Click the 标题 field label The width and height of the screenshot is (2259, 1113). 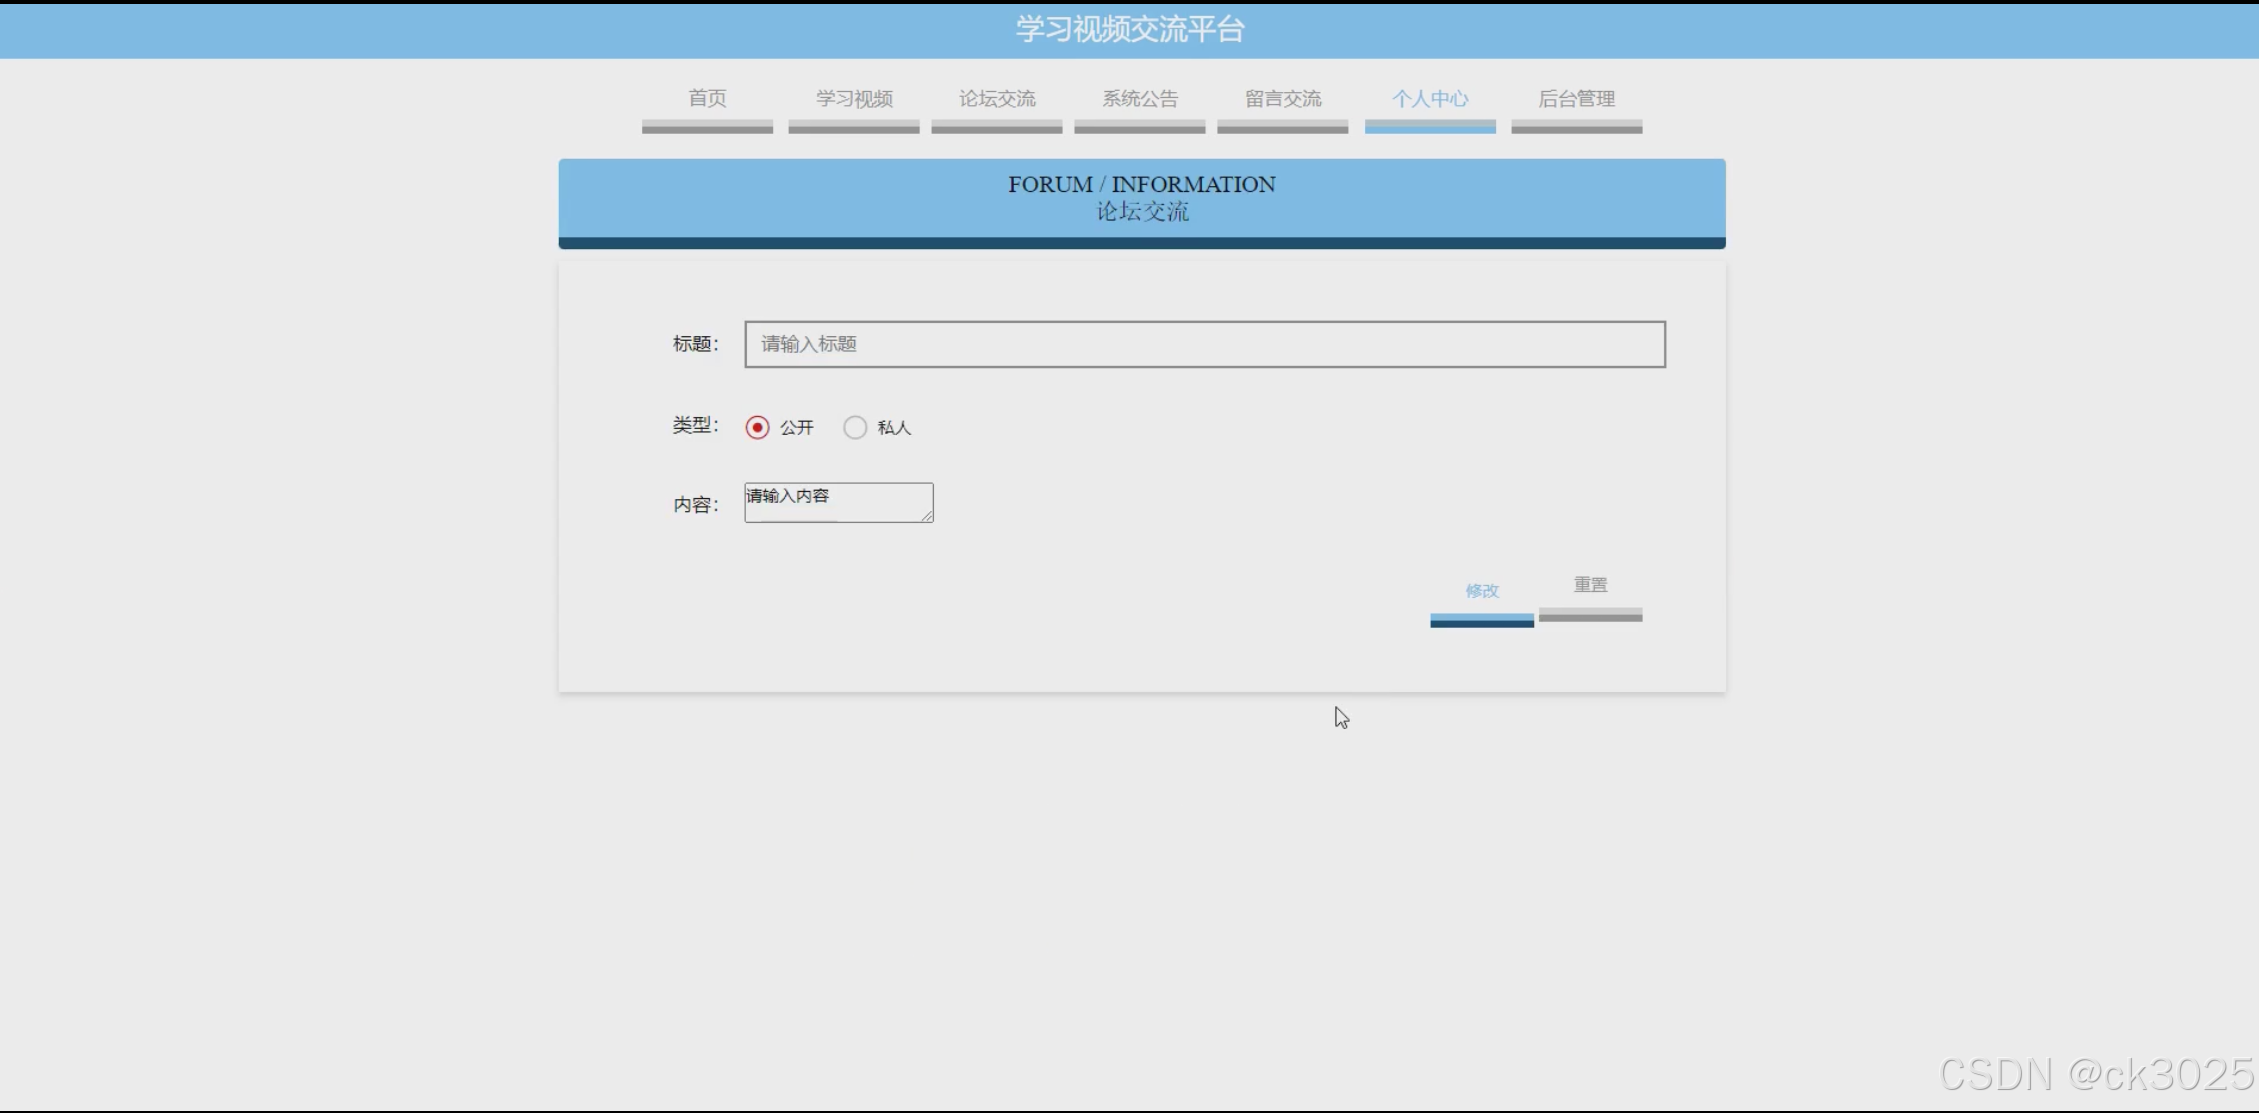pos(694,344)
